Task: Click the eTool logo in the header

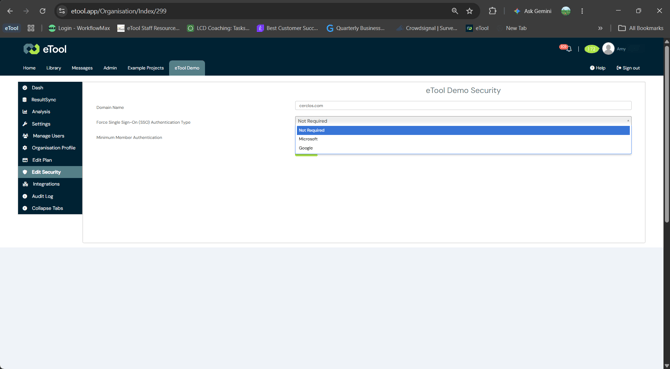Action: pos(45,50)
